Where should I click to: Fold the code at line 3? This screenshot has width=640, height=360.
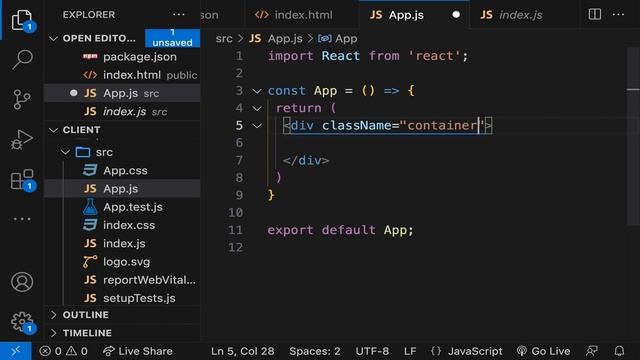click(257, 91)
